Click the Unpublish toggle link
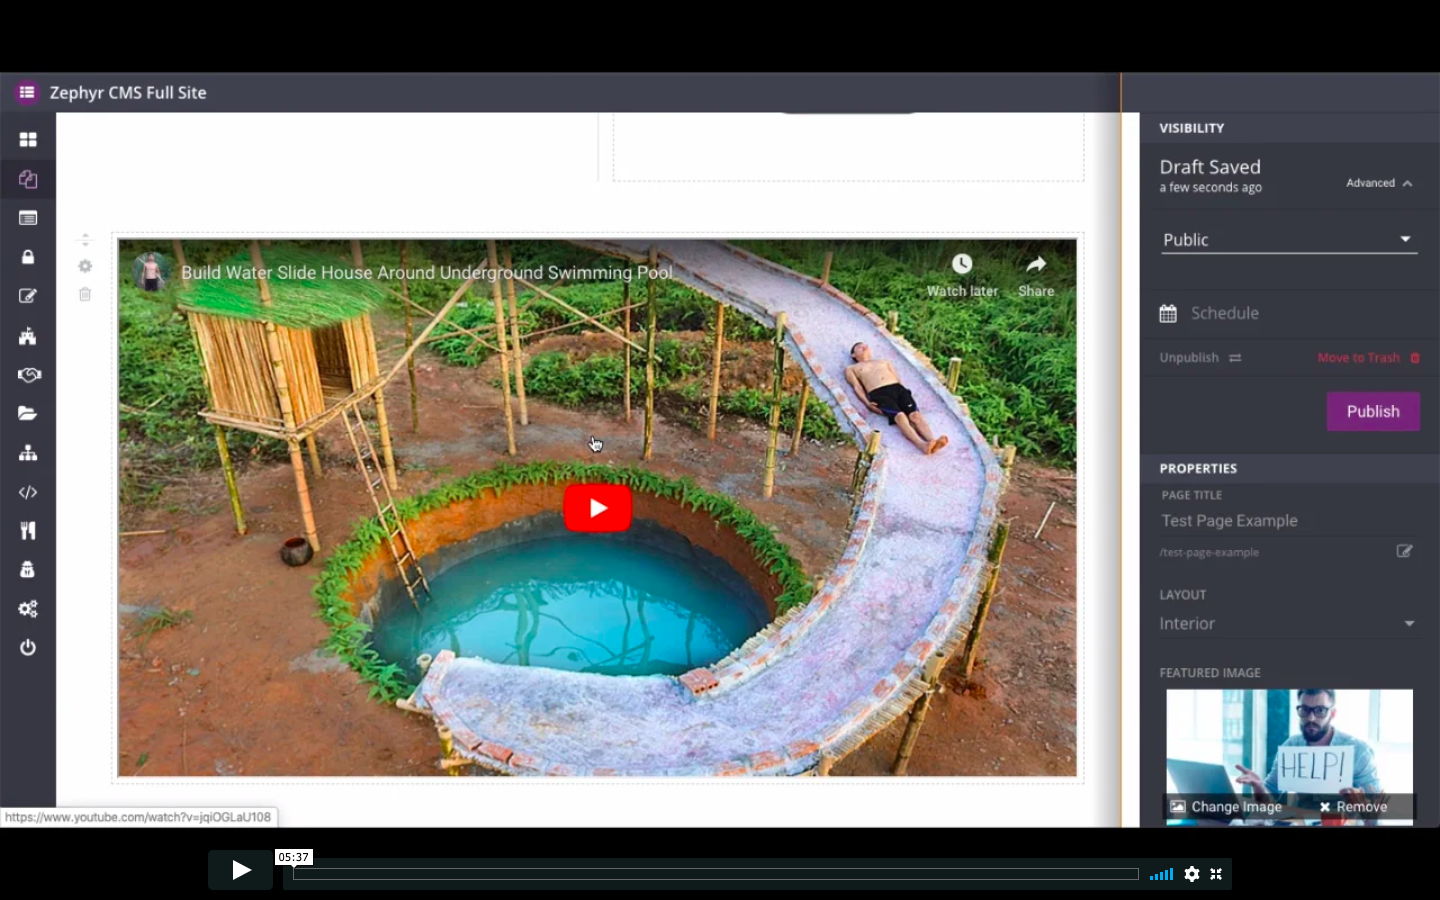This screenshot has width=1440, height=900. tap(1200, 357)
